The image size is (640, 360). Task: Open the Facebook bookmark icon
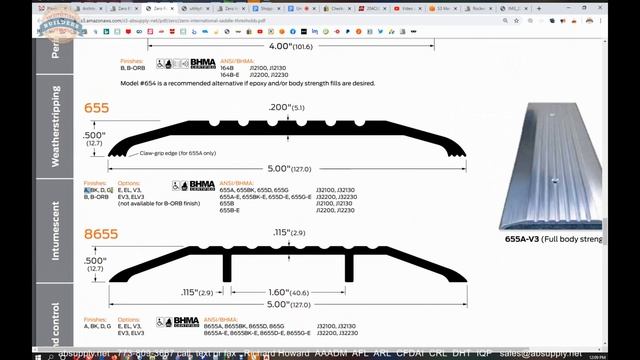[x=293, y=31]
